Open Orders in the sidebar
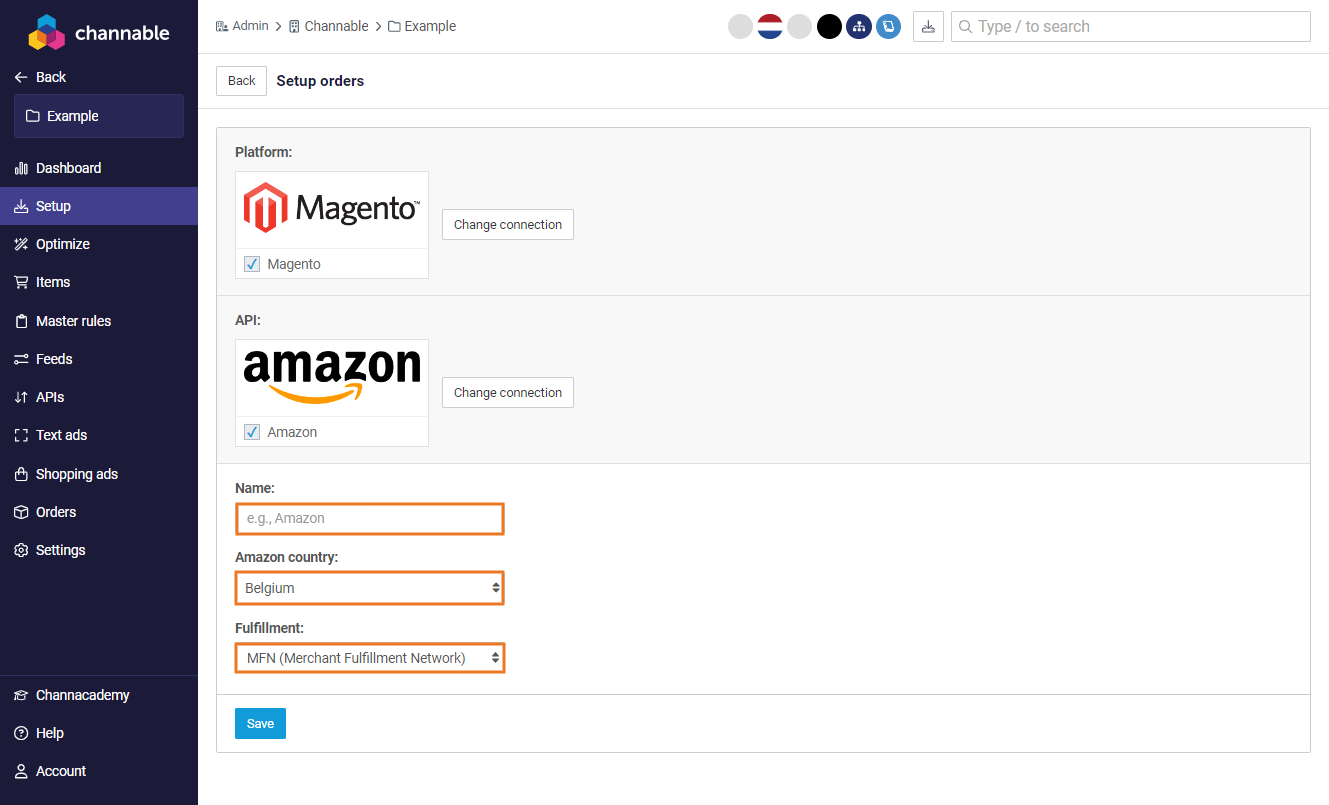Image resolution: width=1329 pixels, height=805 pixels. 99,512
